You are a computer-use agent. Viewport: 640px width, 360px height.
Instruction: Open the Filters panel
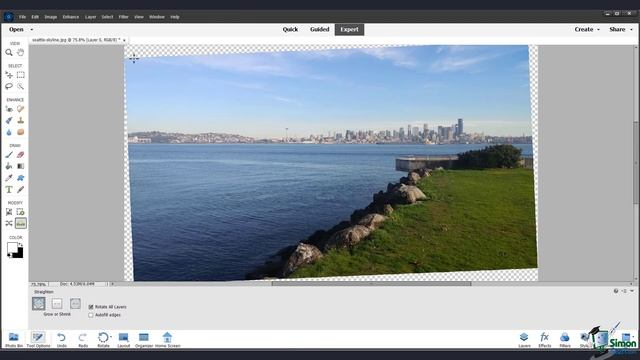pos(565,340)
